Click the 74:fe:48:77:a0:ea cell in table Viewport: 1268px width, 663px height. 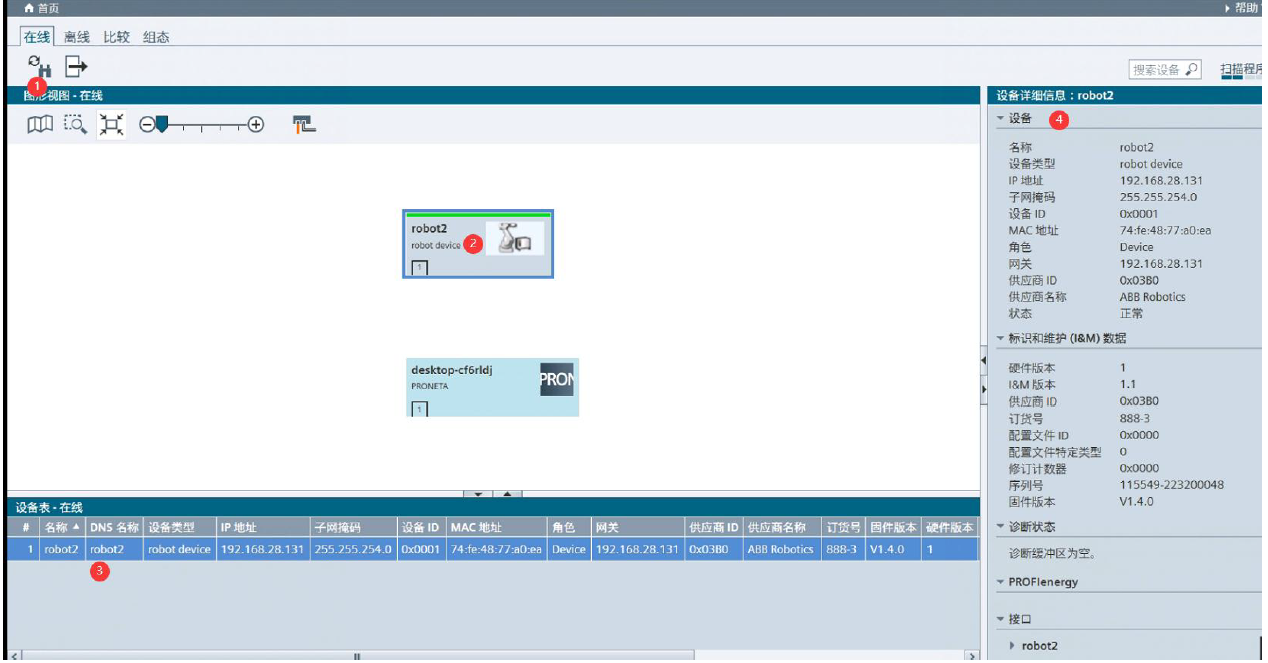(x=496, y=549)
